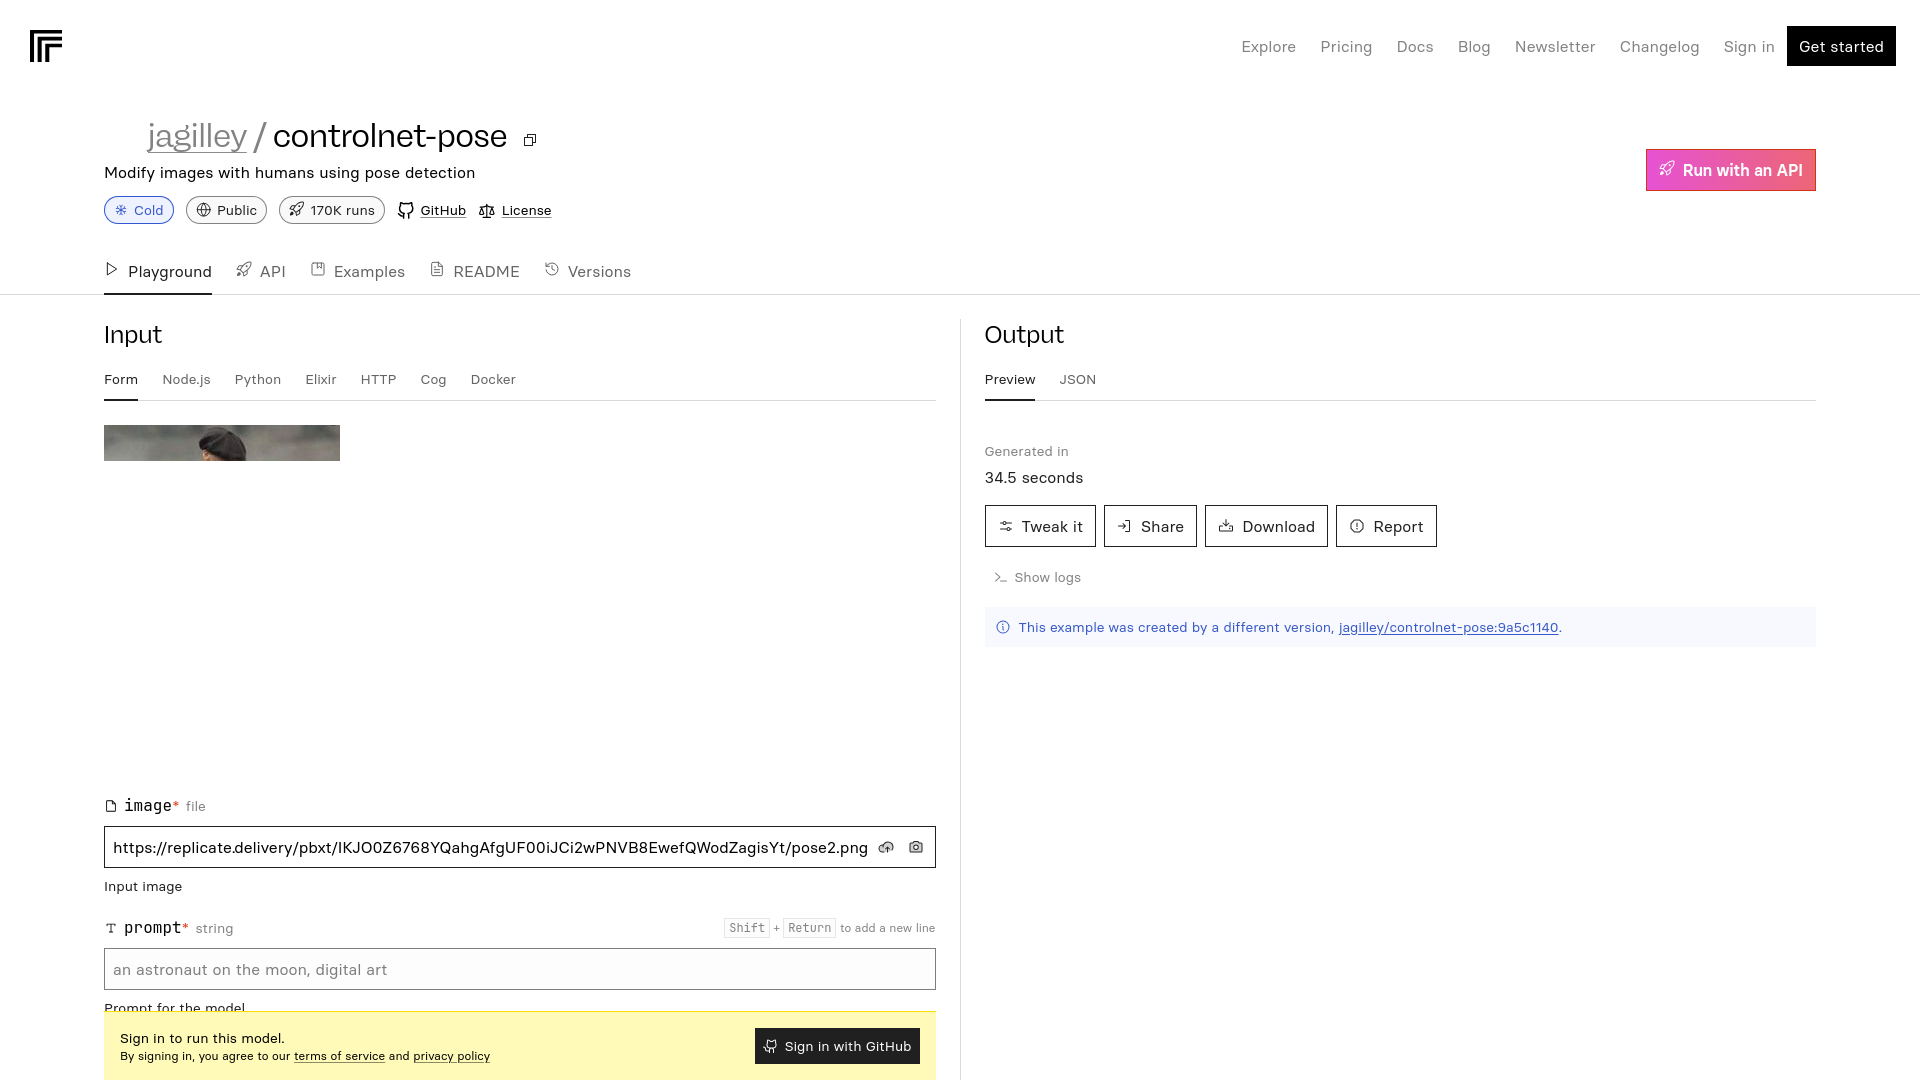1920x1080 pixels.
Task: Click the GitHub cat icon near the badges
Action: [x=406, y=210]
